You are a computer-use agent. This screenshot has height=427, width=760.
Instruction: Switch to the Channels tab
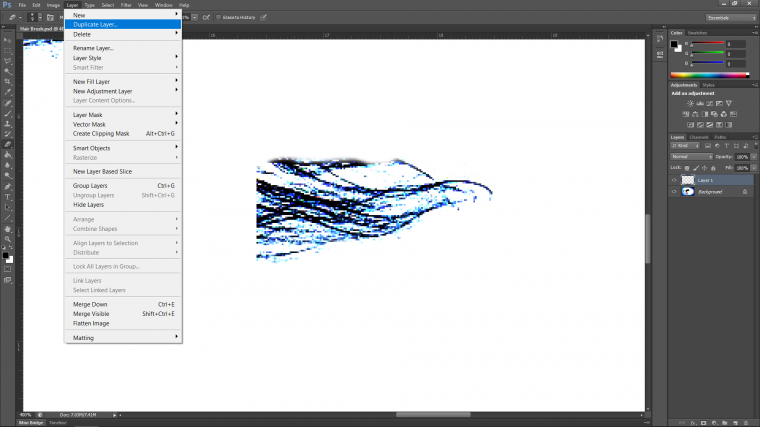(x=698, y=137)
